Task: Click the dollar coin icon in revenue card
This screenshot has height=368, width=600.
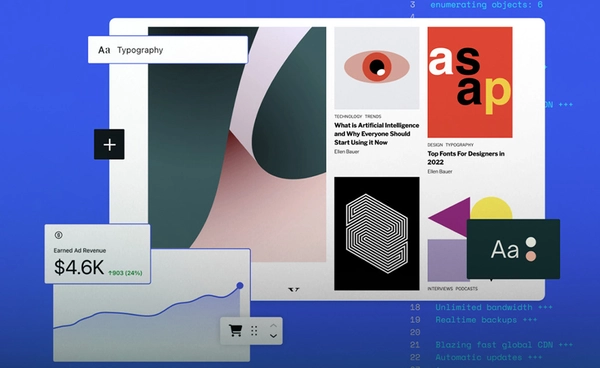Action: (x=59, y=235)
